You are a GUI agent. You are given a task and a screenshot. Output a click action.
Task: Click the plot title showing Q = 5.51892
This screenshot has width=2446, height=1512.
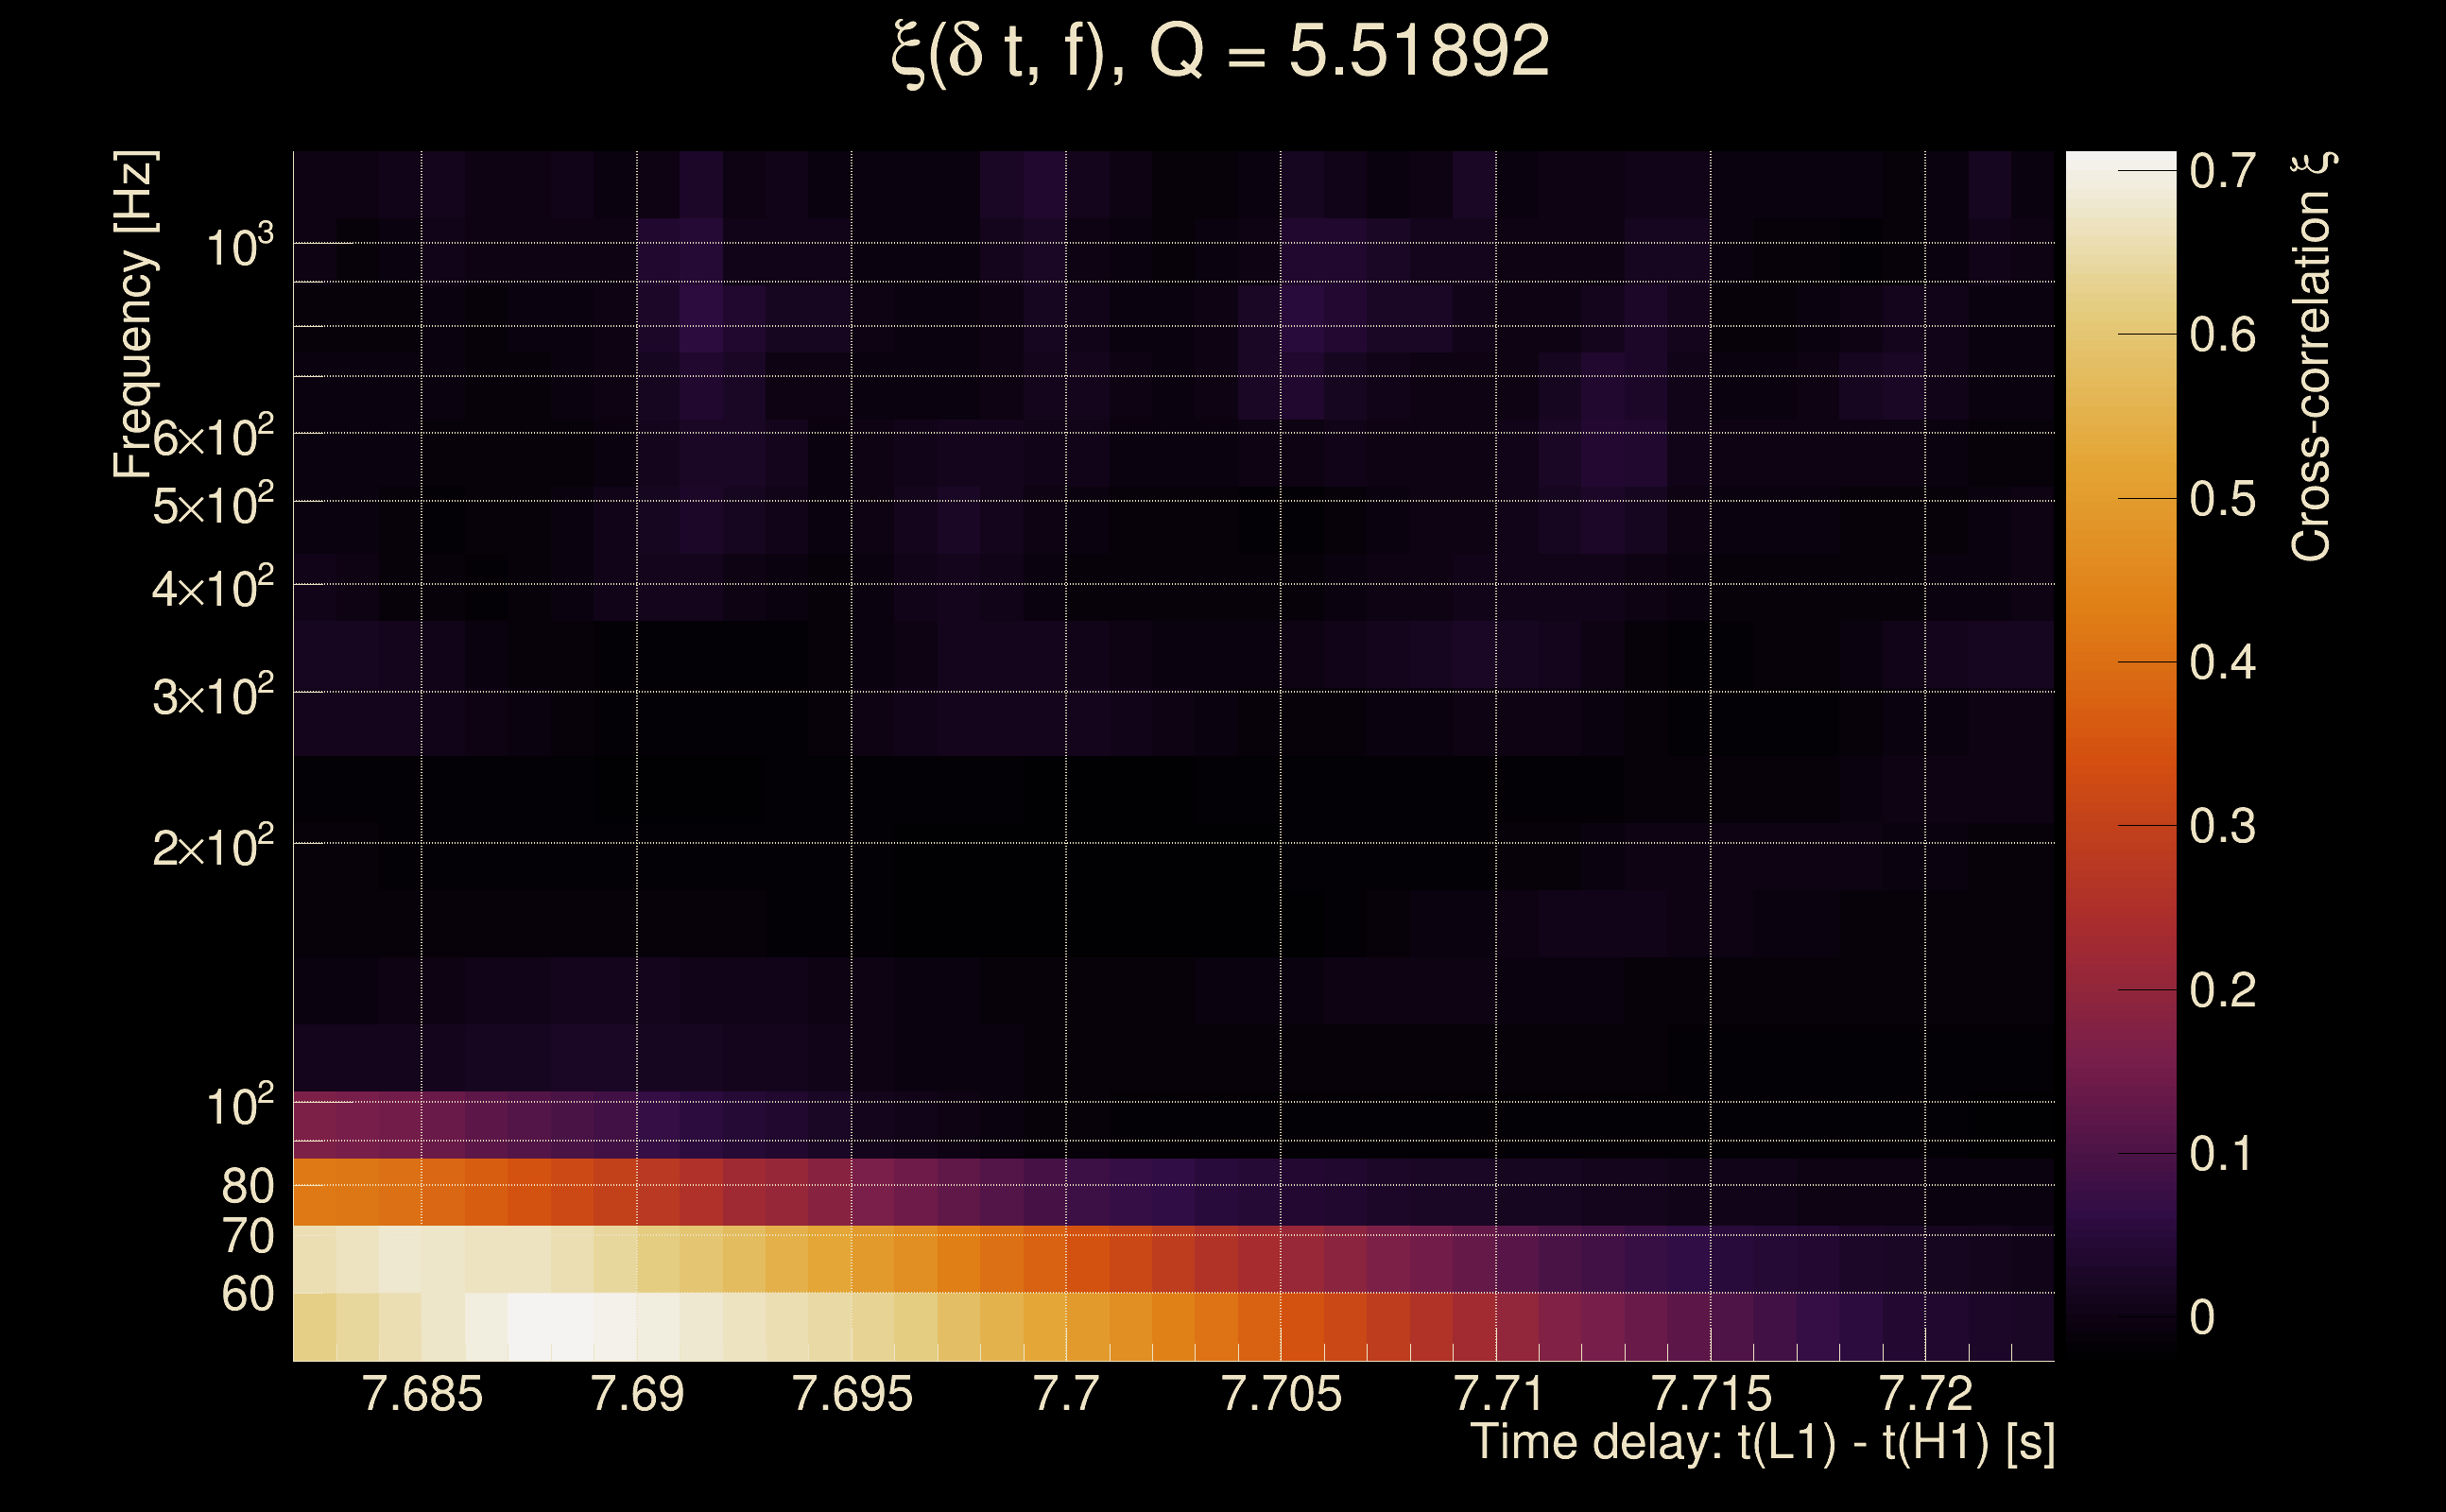1220,52
